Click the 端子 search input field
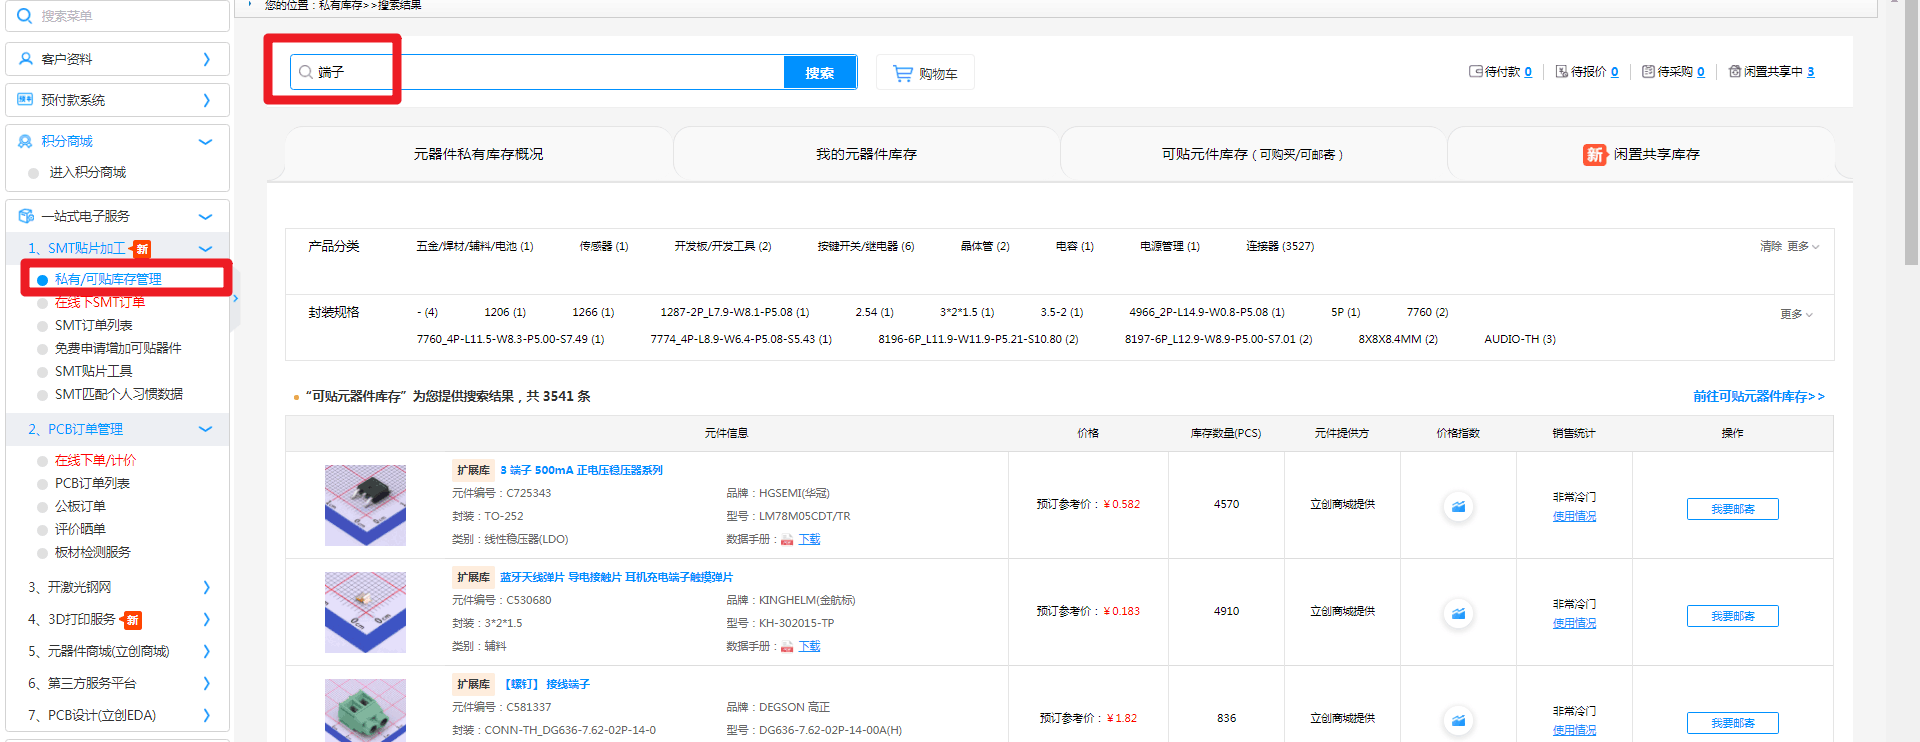Viewport: 1920px width, 742px height. (550, 73)
